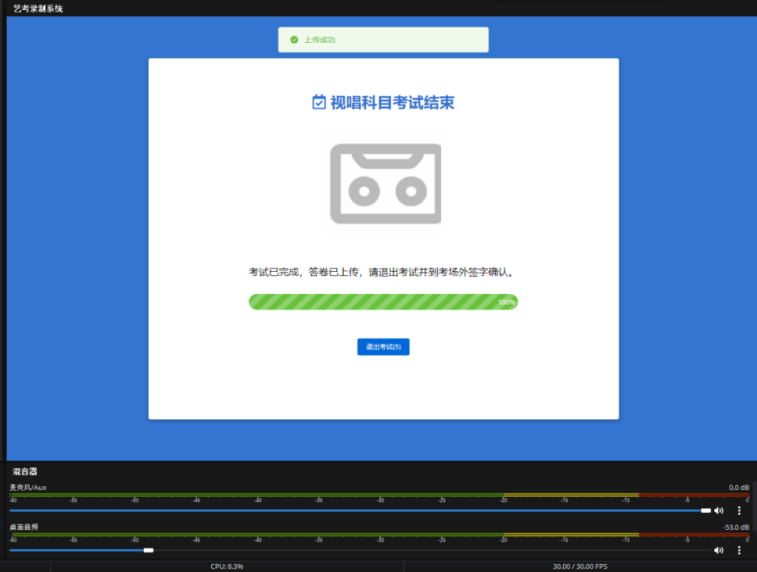This screenshot has width=757, height=572.
Task: Adjust the 桌面音频 volume slider handle
Action: point(149,550)
